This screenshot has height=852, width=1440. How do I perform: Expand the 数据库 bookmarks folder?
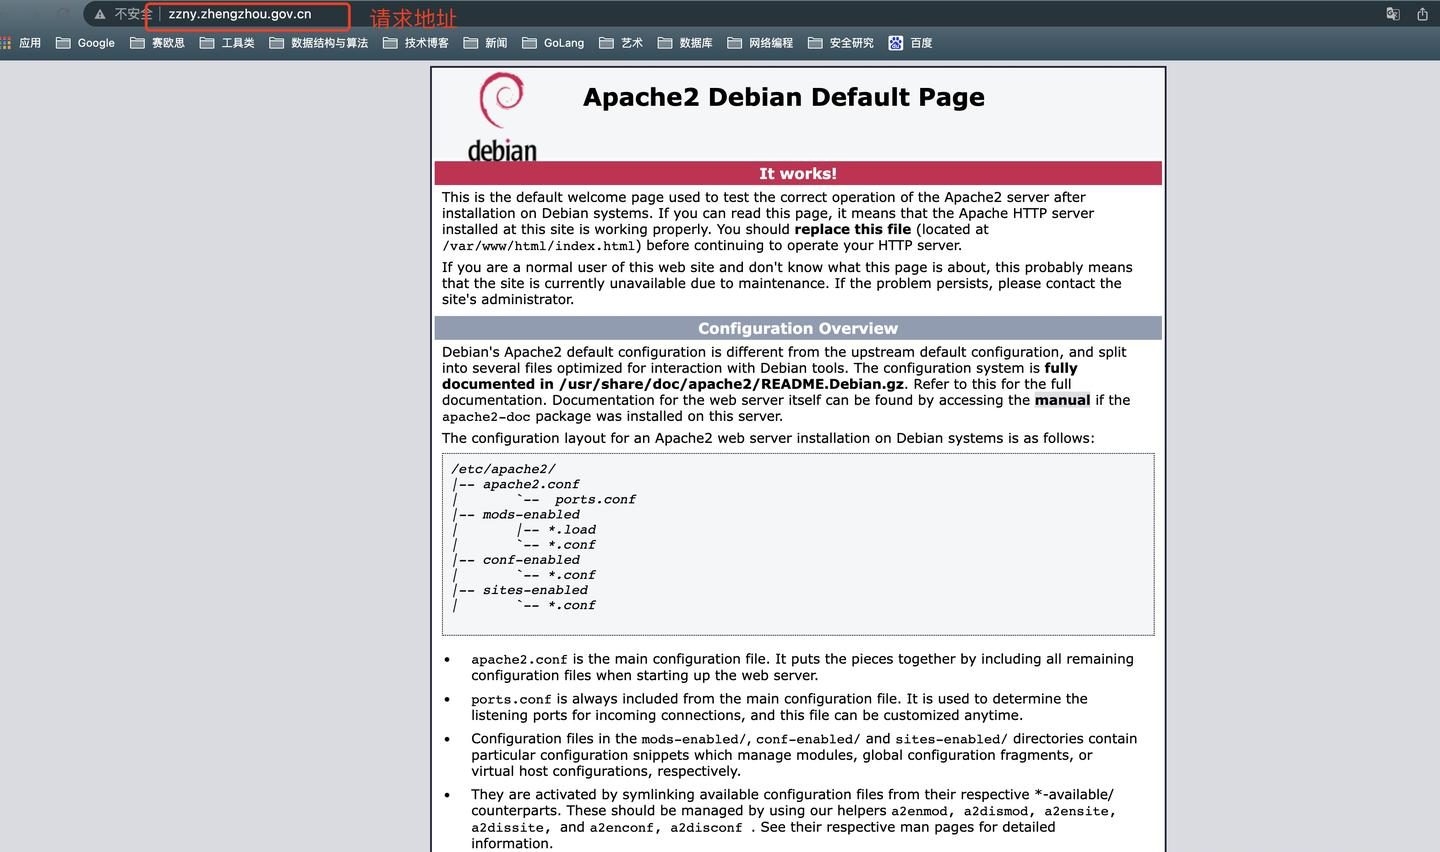[685, 43]
